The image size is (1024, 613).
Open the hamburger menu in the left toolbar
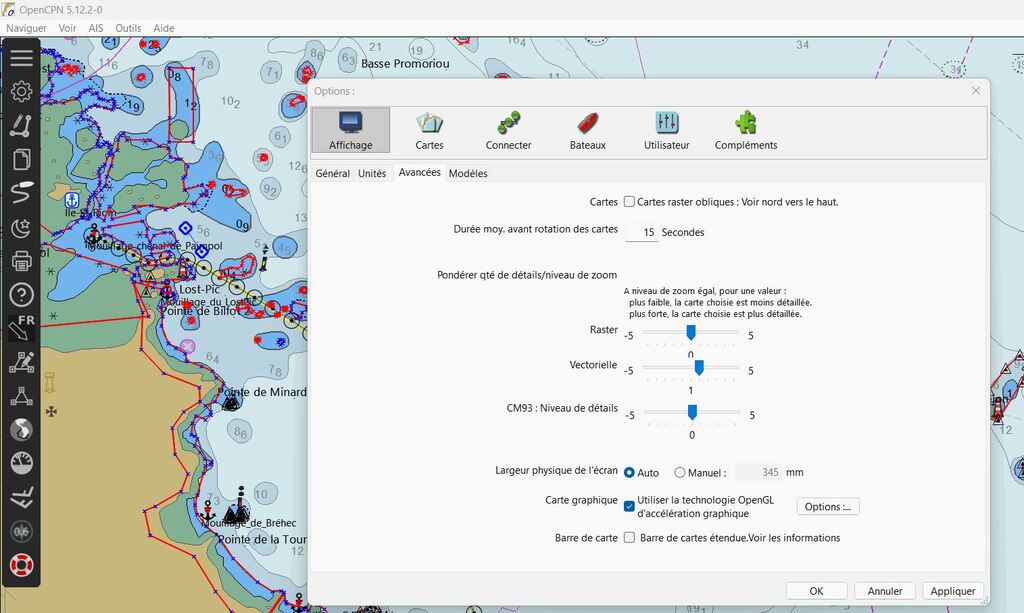21,58
